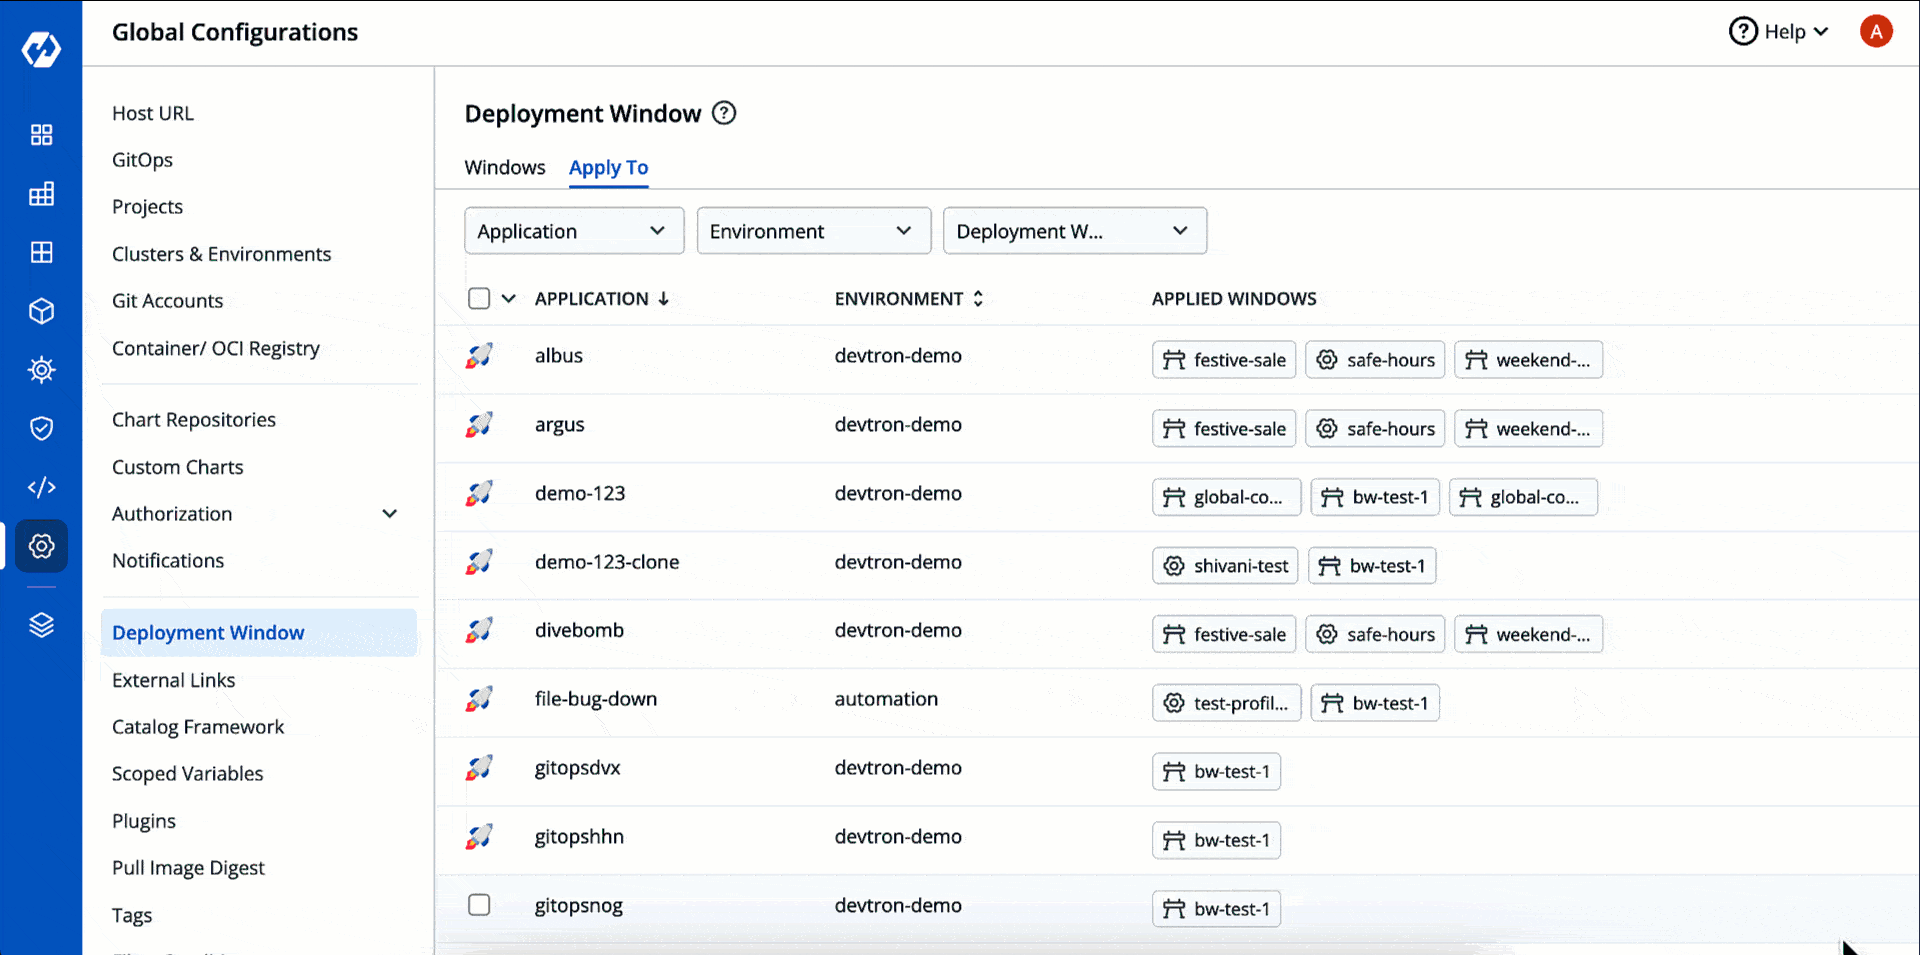Click the Devtron logo at top left
The image size is (1920, 955).
[41, 47]
